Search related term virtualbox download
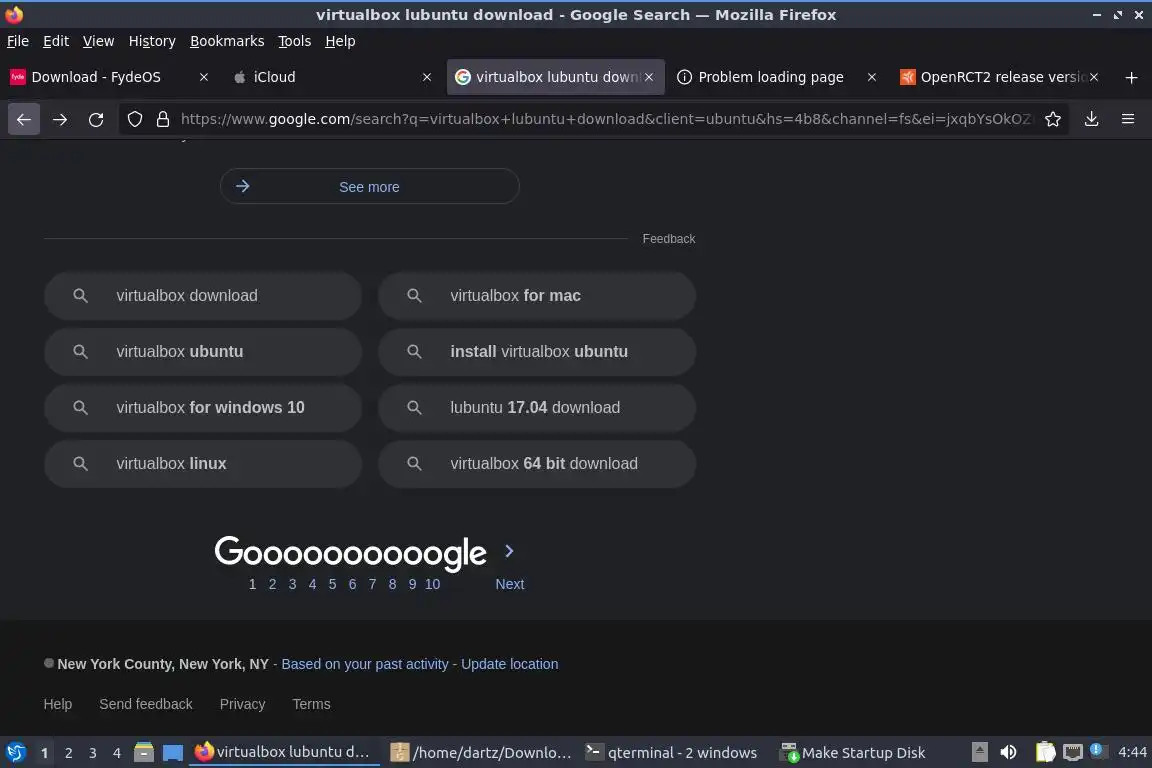 203,295
